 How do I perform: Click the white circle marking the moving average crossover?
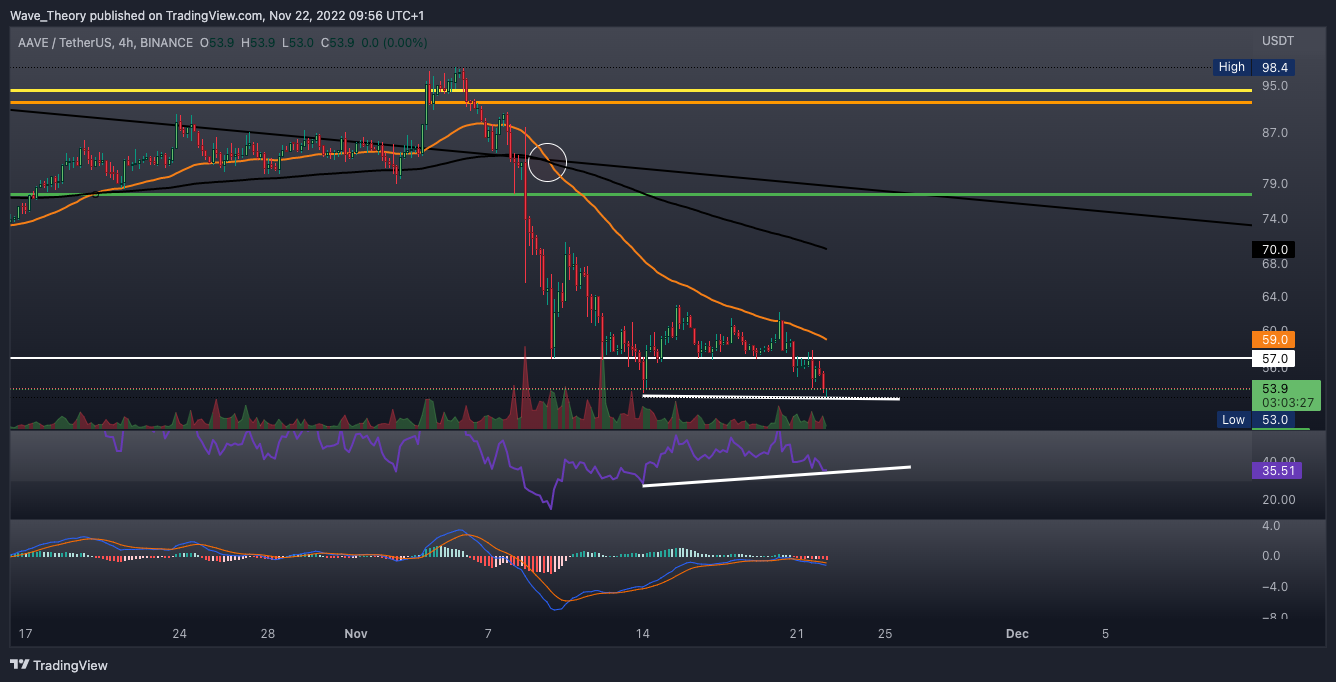547,162
